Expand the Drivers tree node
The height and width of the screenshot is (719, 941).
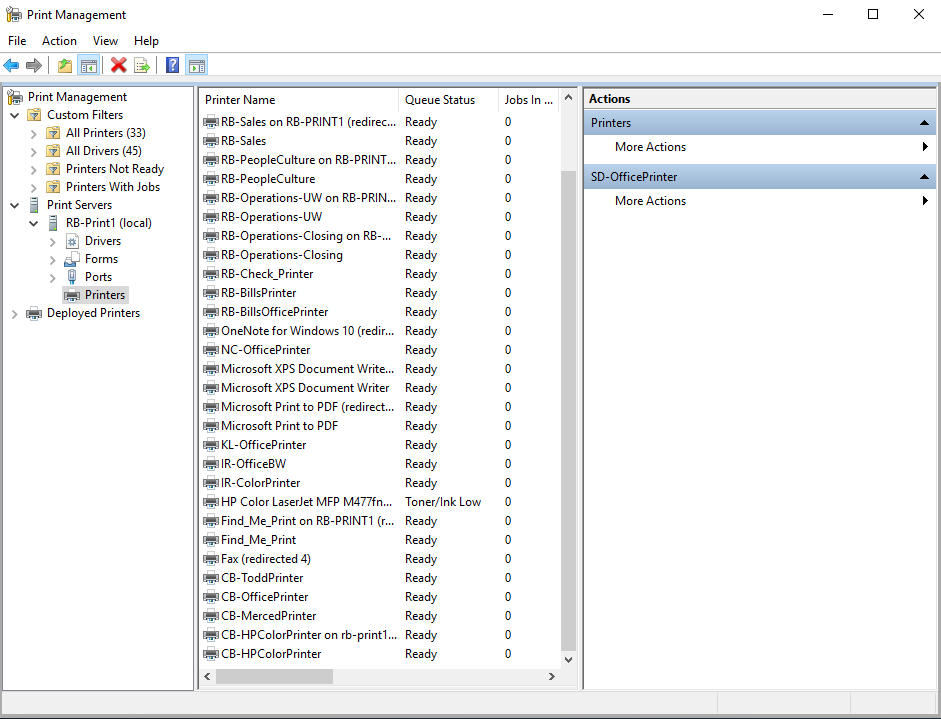coord(52,242)
